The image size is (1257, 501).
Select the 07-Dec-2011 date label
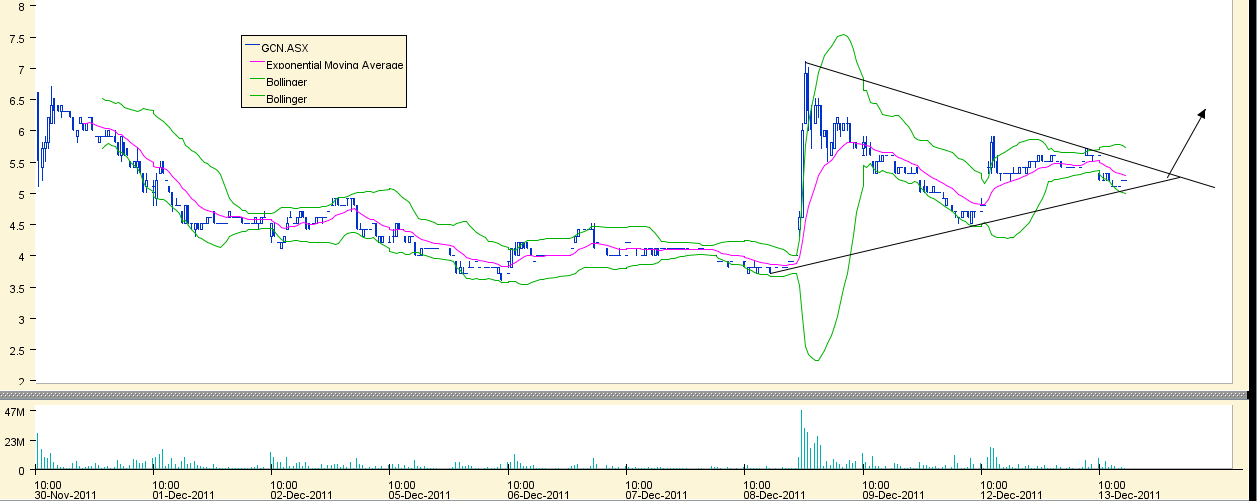657,494
